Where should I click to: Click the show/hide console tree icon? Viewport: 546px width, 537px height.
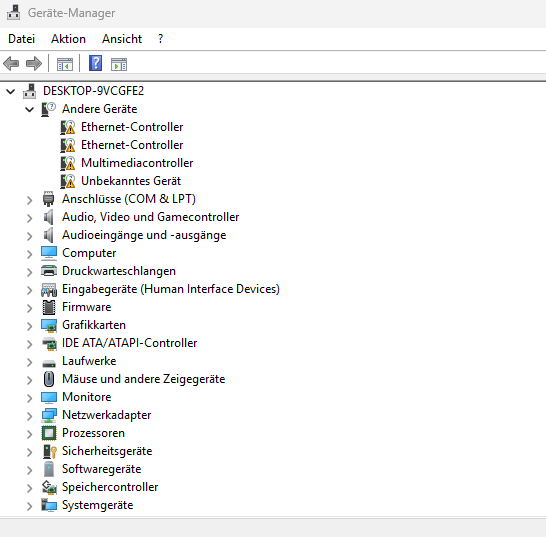click(65, 64)
